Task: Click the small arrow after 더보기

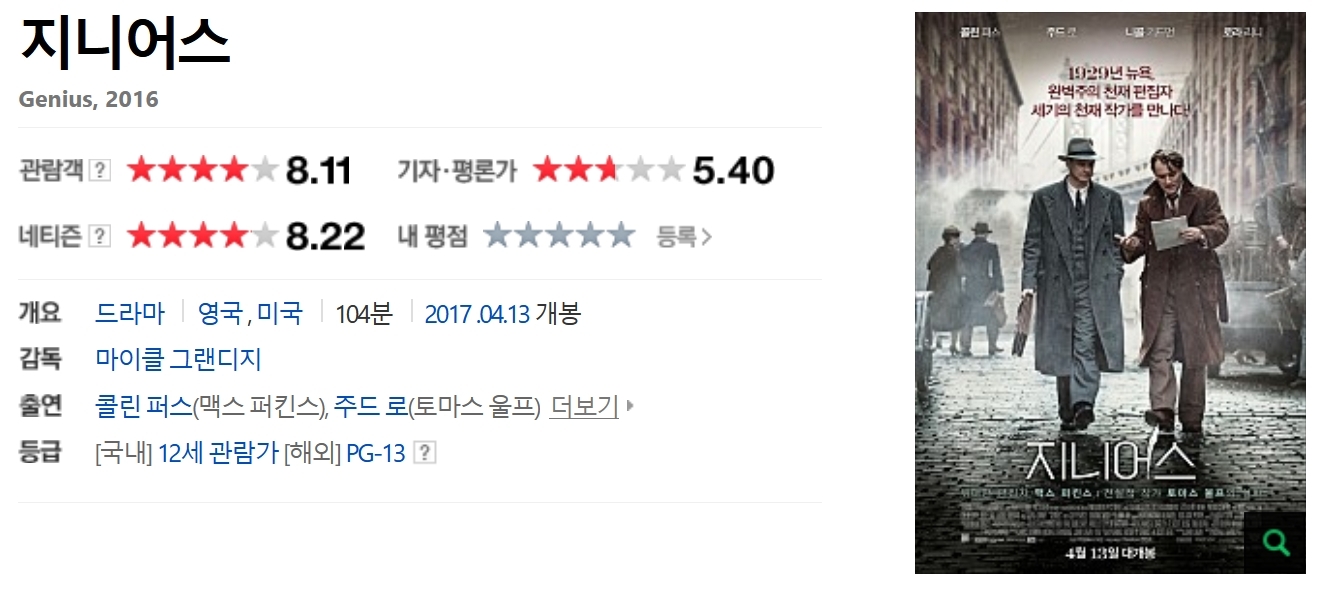Action: coord(630,407)
